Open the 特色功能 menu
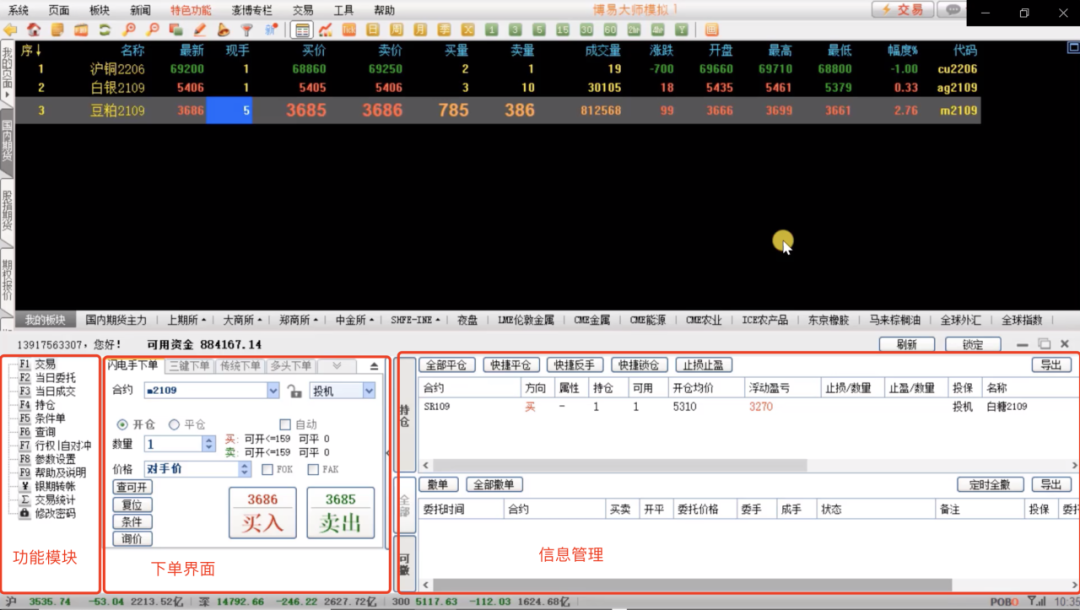 (190, 10)
